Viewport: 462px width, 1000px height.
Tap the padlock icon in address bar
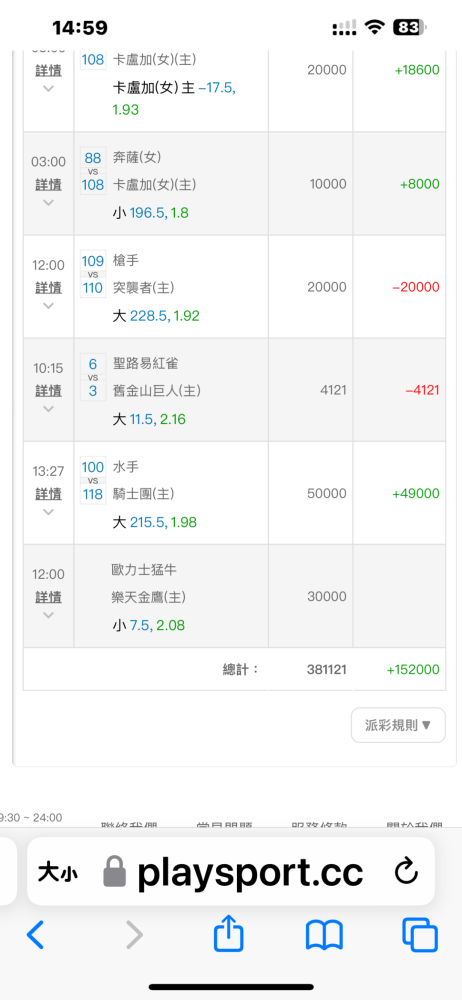click(116, 871)
